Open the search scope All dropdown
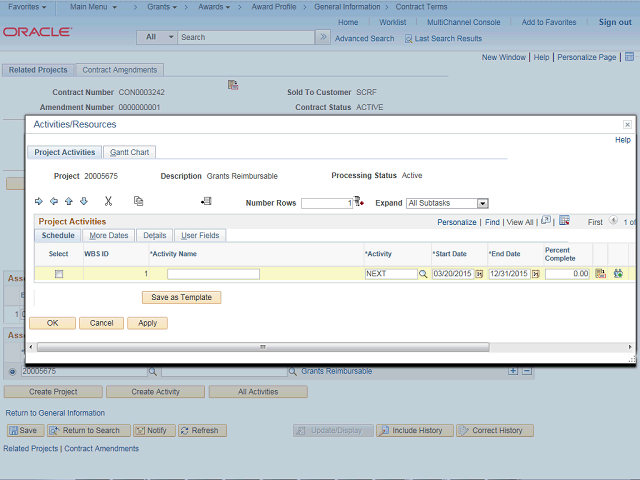Viewport: 640px width, 480px height. (x=156, y=37)
